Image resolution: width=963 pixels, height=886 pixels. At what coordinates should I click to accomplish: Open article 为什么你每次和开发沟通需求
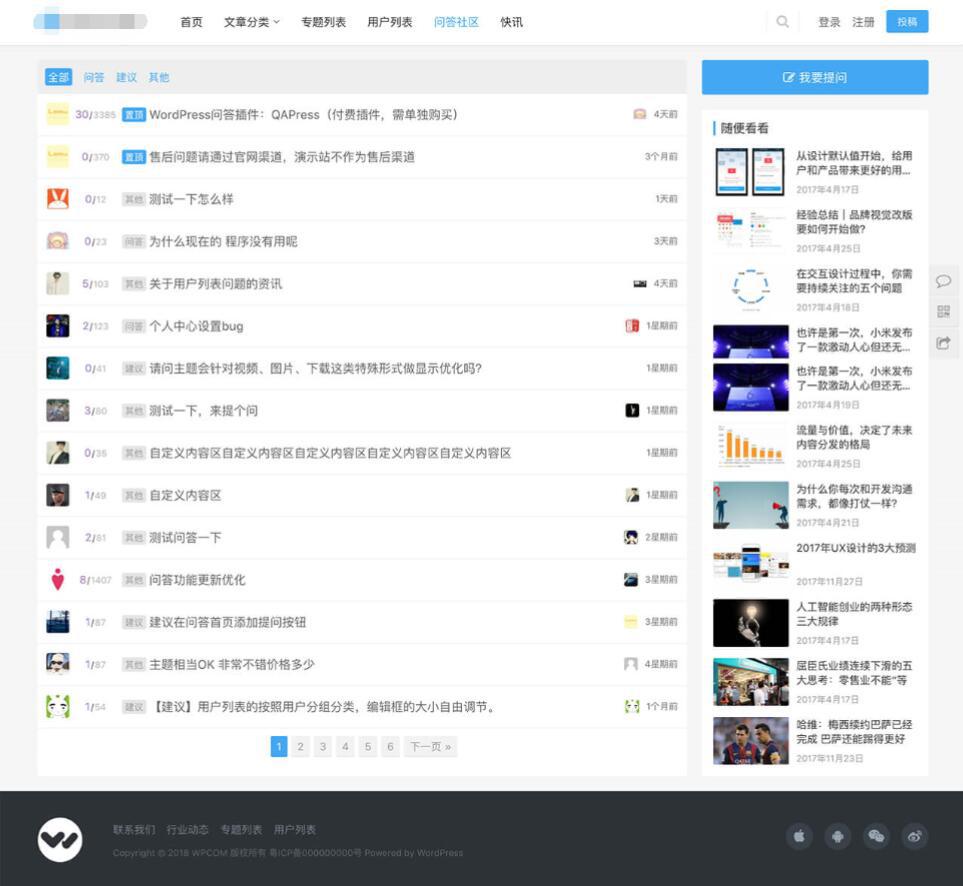tap(854, 496)
